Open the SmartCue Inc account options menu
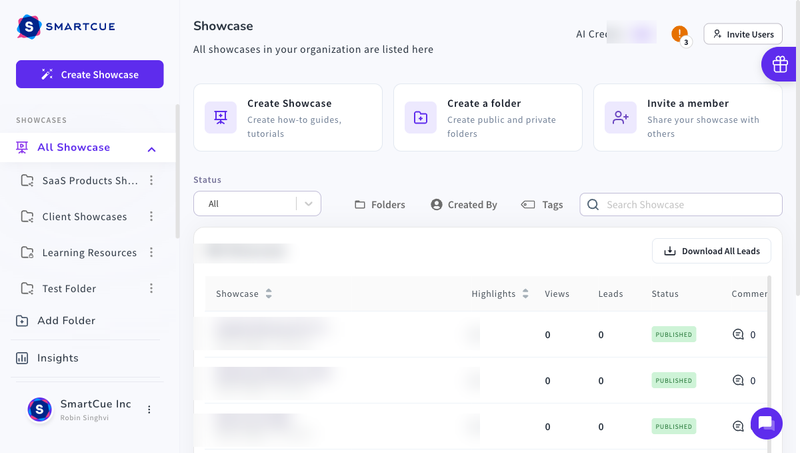This screenshot has height=453, width=800. click(149, 410)
